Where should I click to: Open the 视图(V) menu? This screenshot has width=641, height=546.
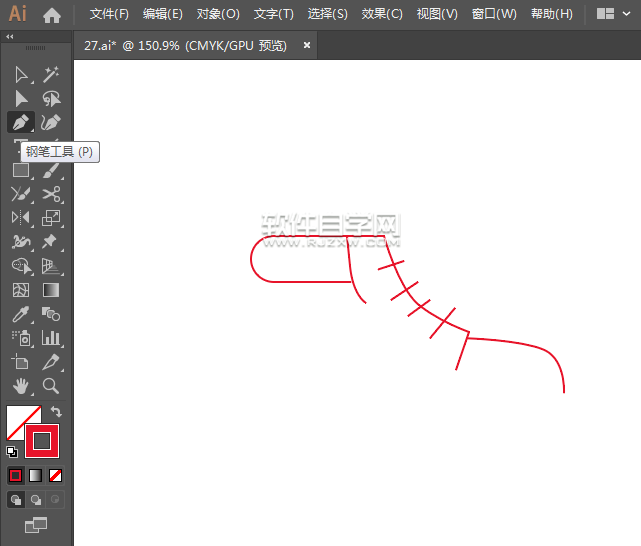pos(437,14)
